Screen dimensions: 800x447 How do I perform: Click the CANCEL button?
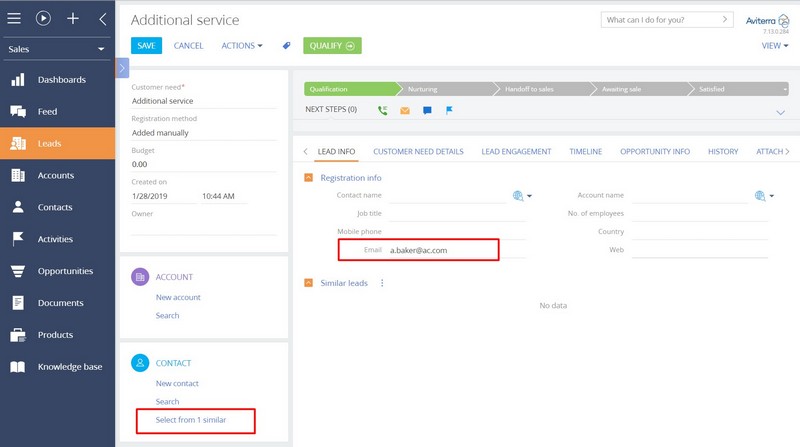pos(188,45)
